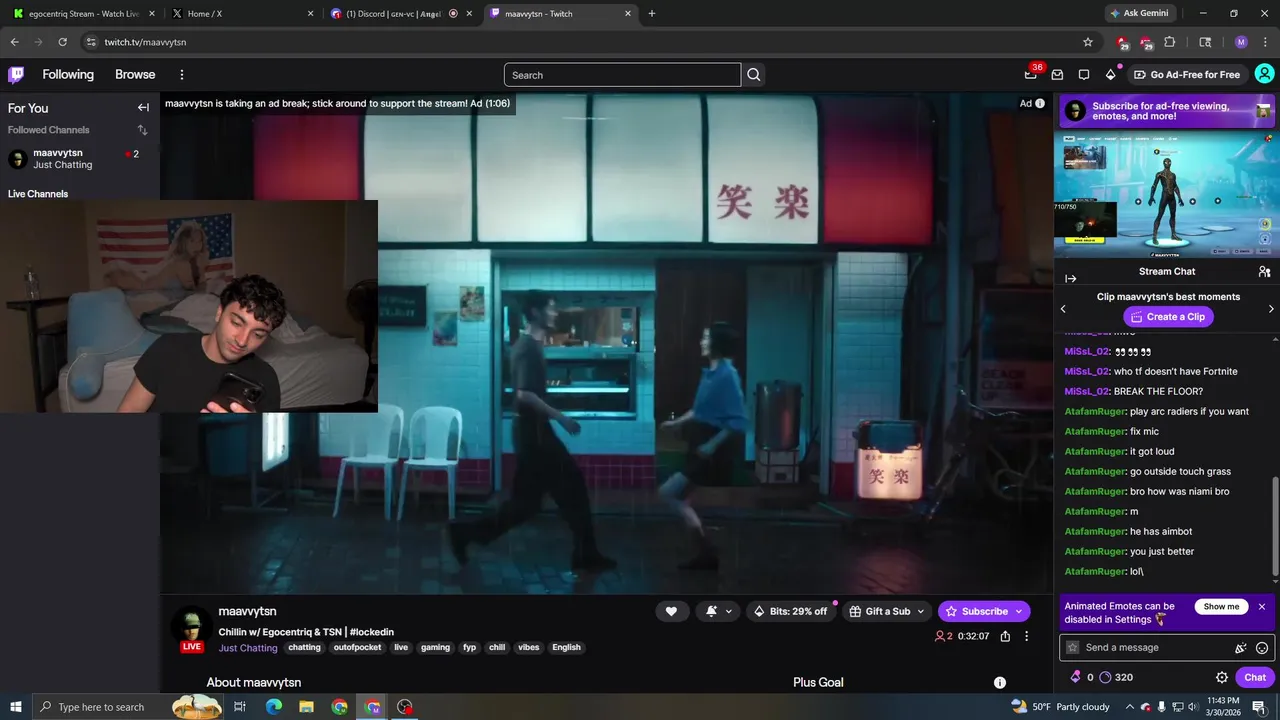Click the share stream icon
1280x720 pixels.
(1005, 636)
